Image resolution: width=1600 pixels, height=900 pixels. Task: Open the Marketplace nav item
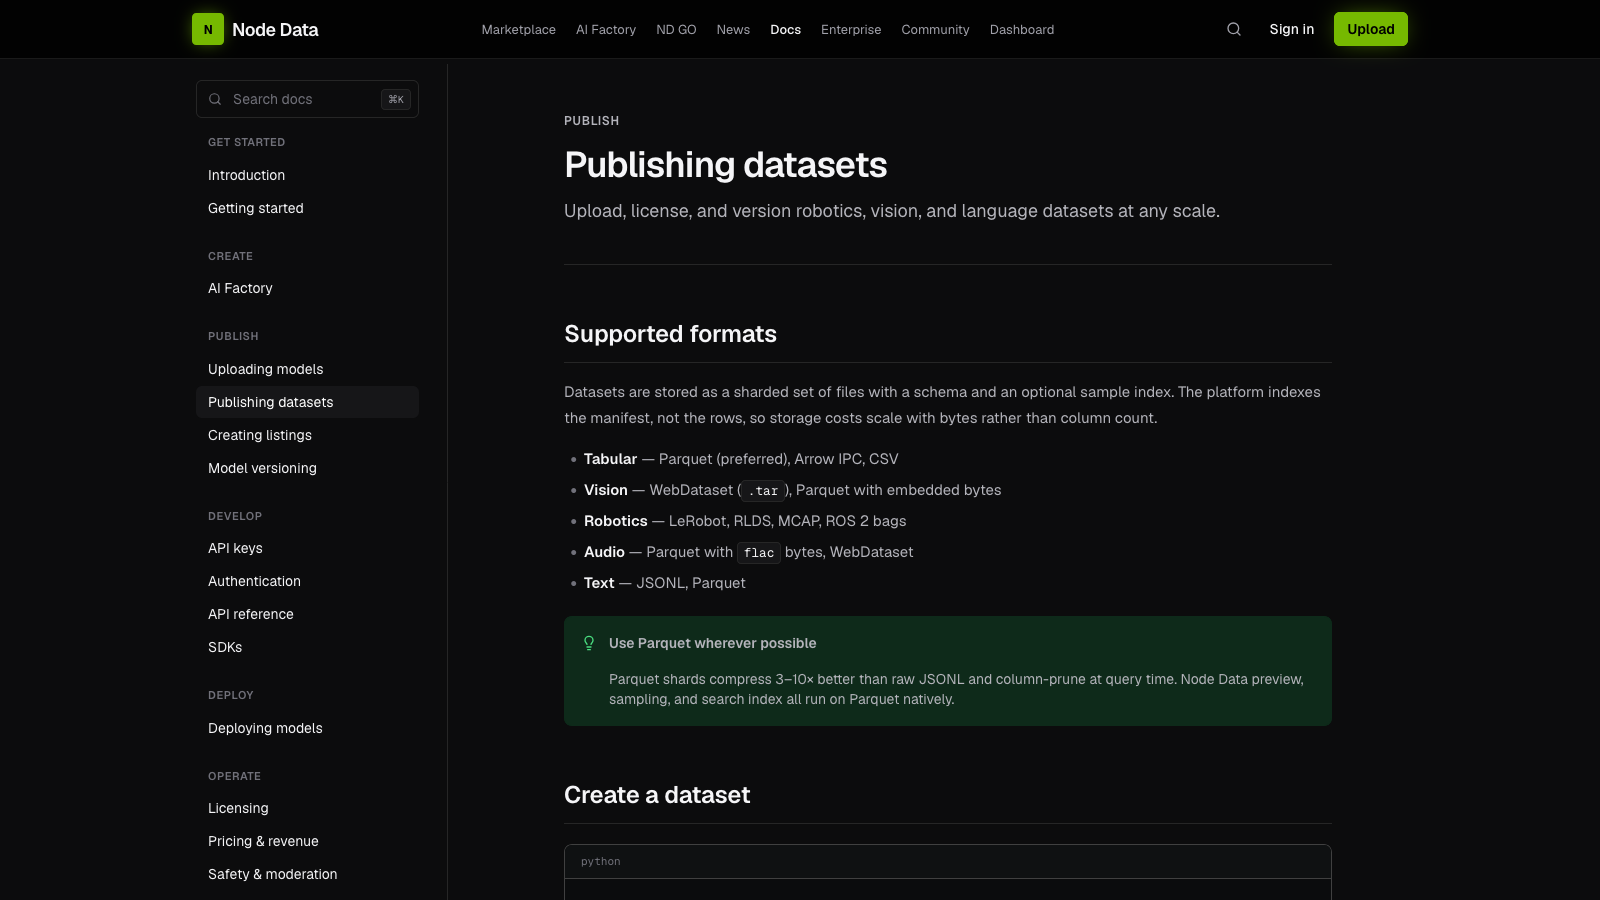point(518,29)
